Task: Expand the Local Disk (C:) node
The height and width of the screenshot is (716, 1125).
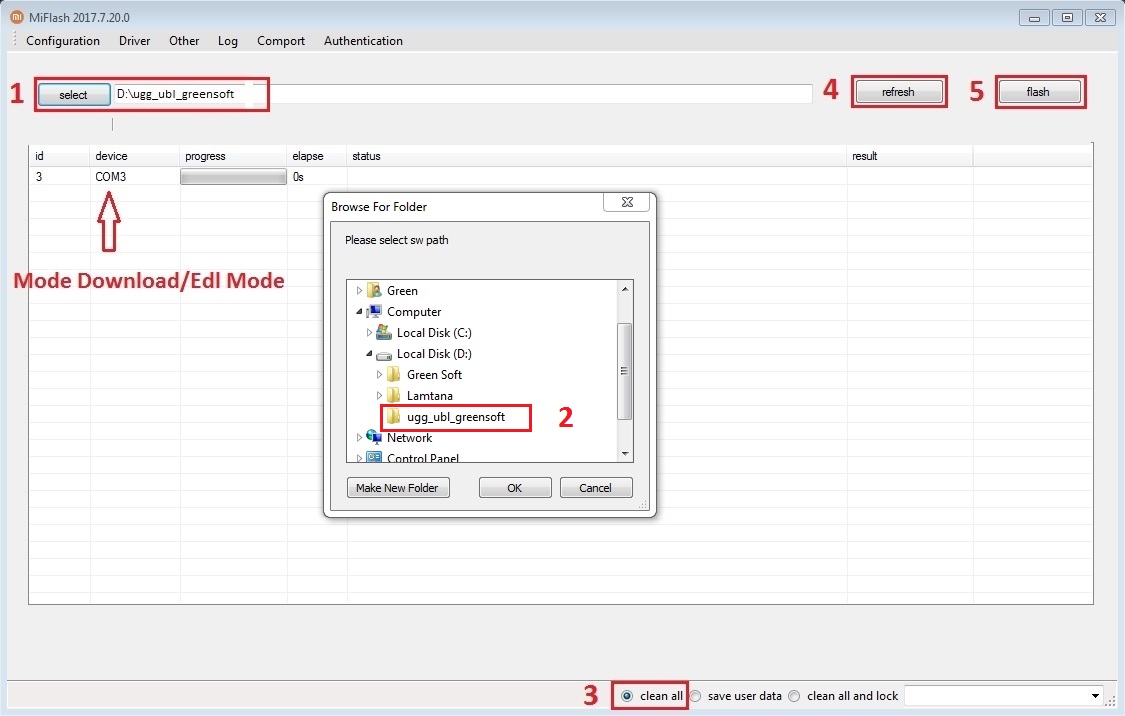Action: pyautogui.click(x=369, y=332)
